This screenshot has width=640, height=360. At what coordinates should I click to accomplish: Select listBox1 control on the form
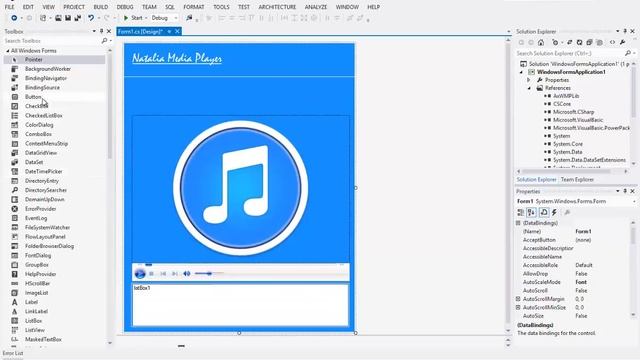click(240, 305)
